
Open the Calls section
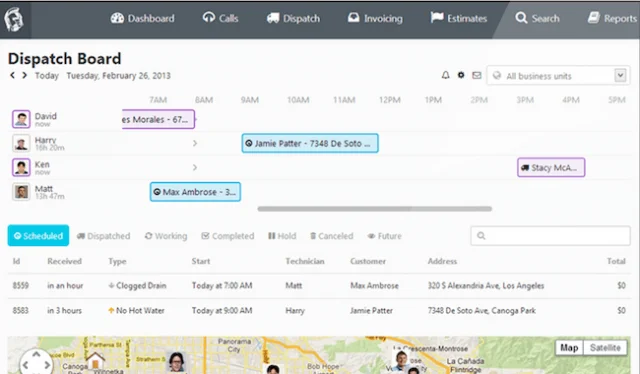pyautogui.click(x=220, y=18)
